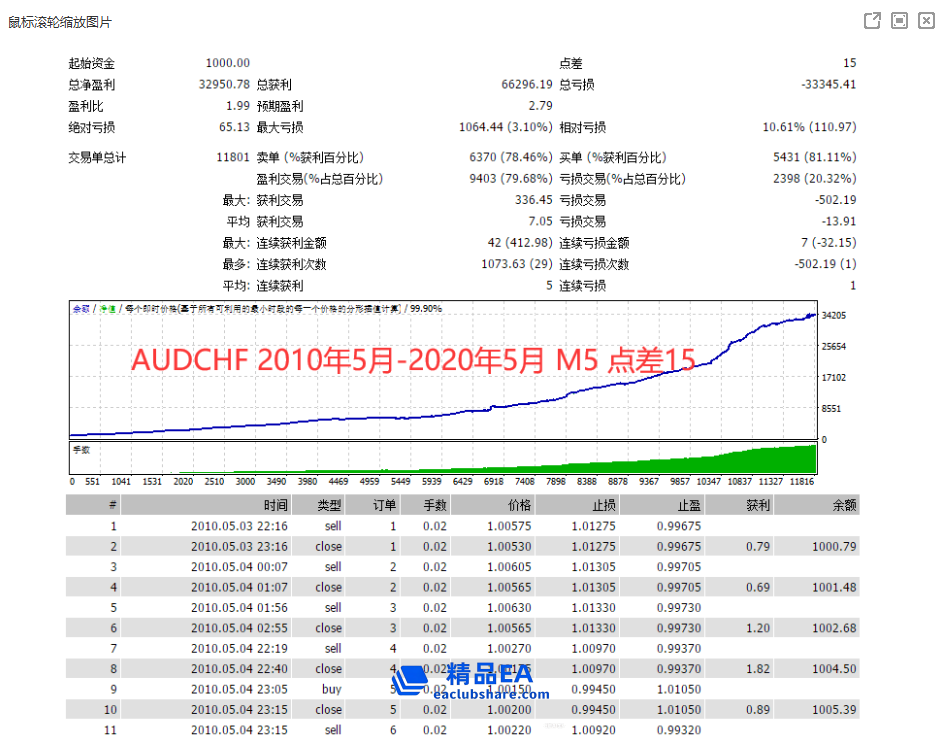
Task: Select the close trade row dated 2010.05.04 23:15
Action: click(400, 709)
